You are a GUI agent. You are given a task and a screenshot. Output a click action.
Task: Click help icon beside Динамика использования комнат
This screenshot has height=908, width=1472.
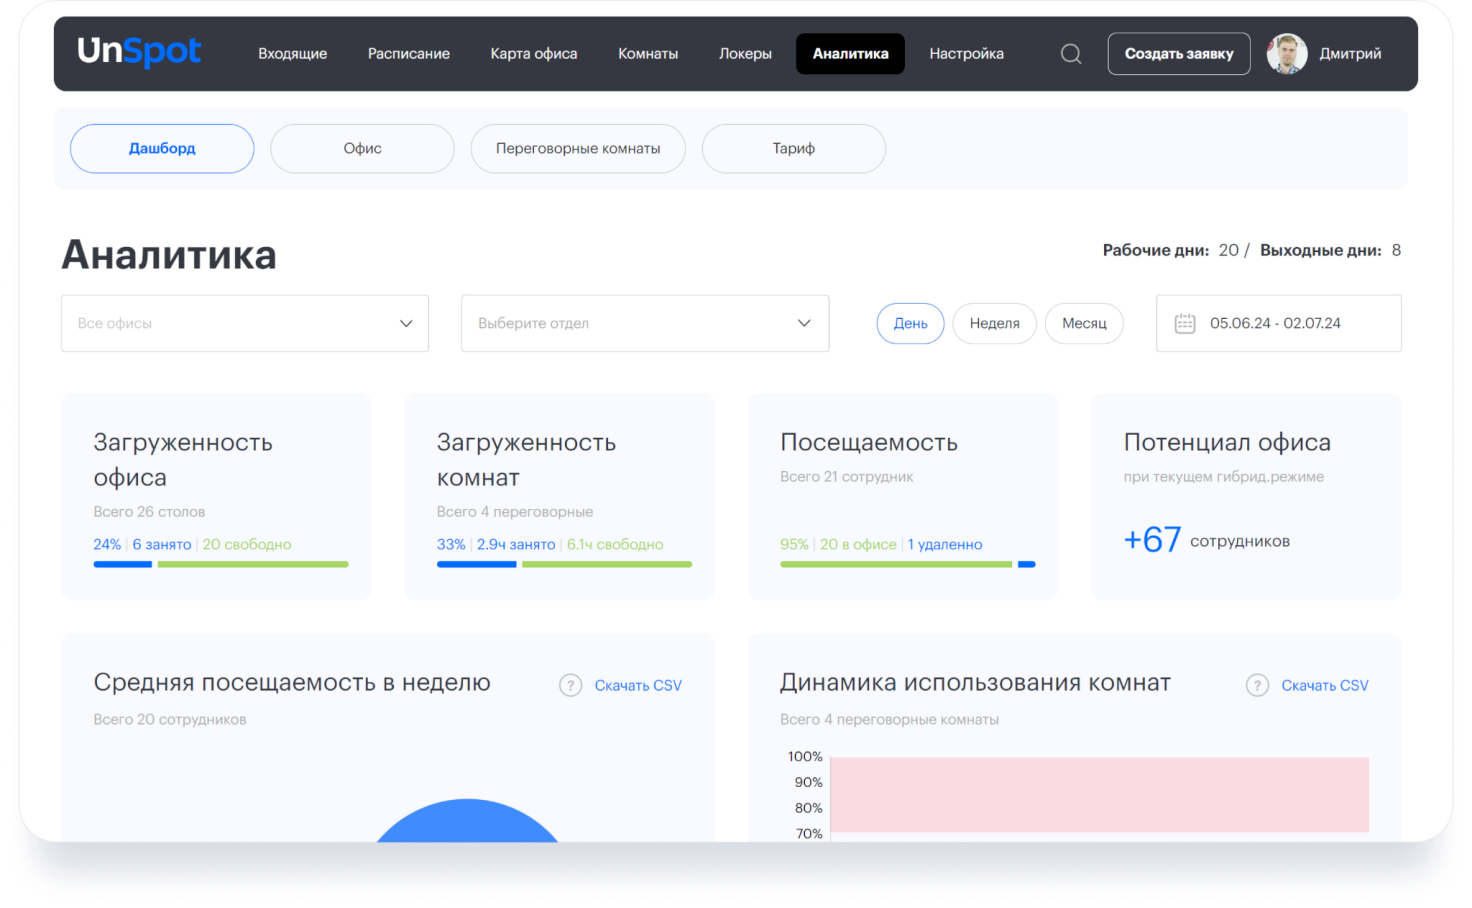pyautogui.click(x=1257, y=685)
